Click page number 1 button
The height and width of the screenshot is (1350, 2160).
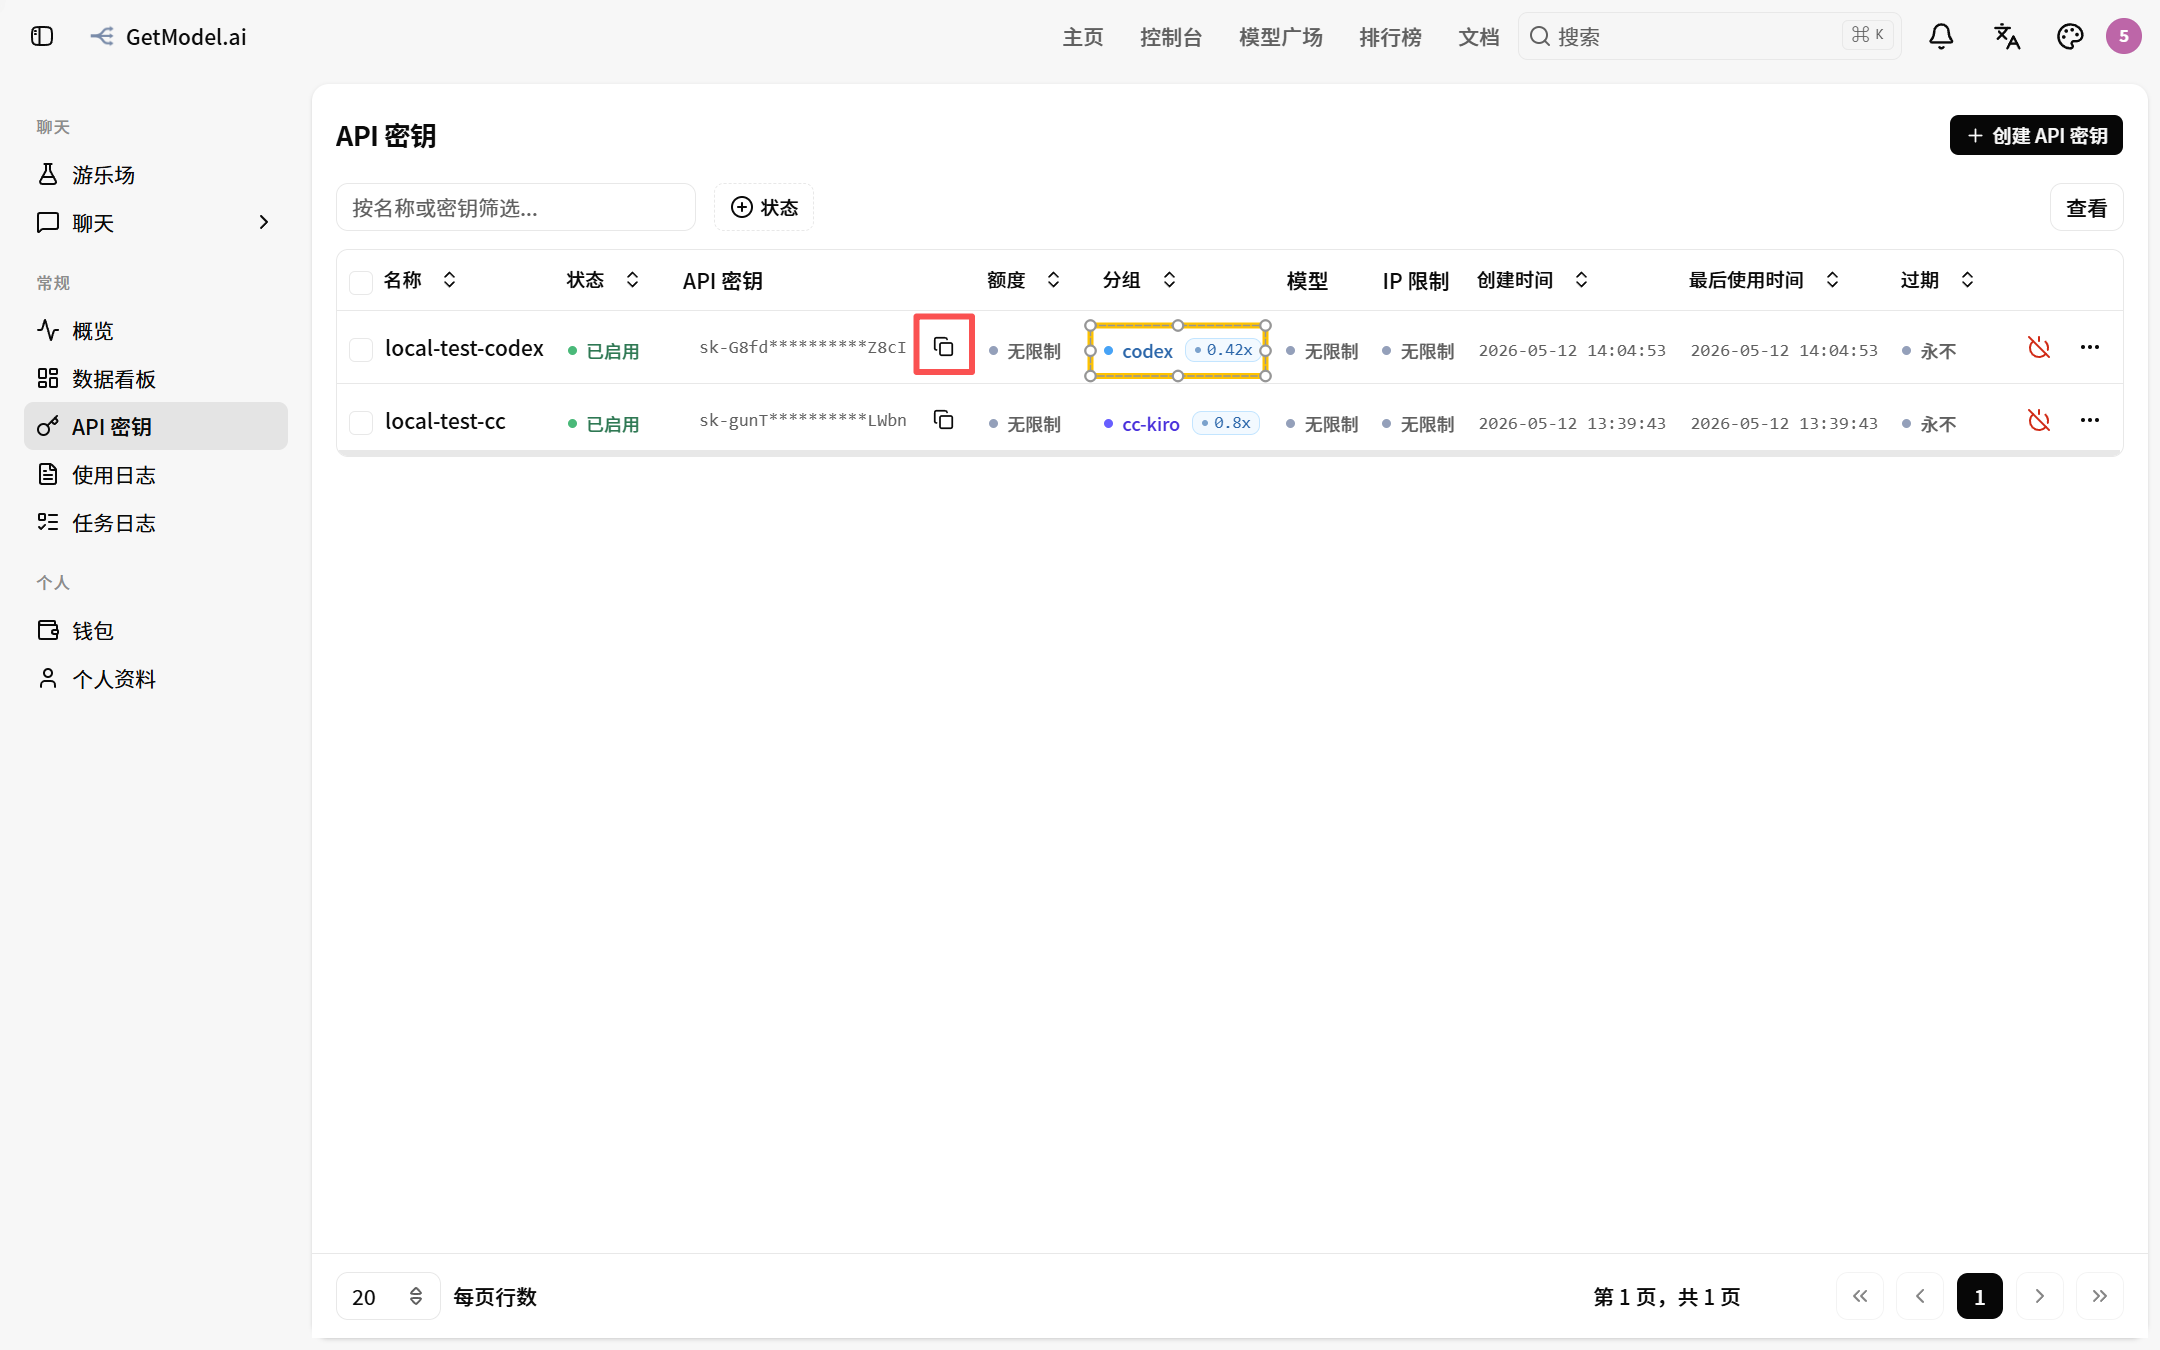[1980, 1296]
